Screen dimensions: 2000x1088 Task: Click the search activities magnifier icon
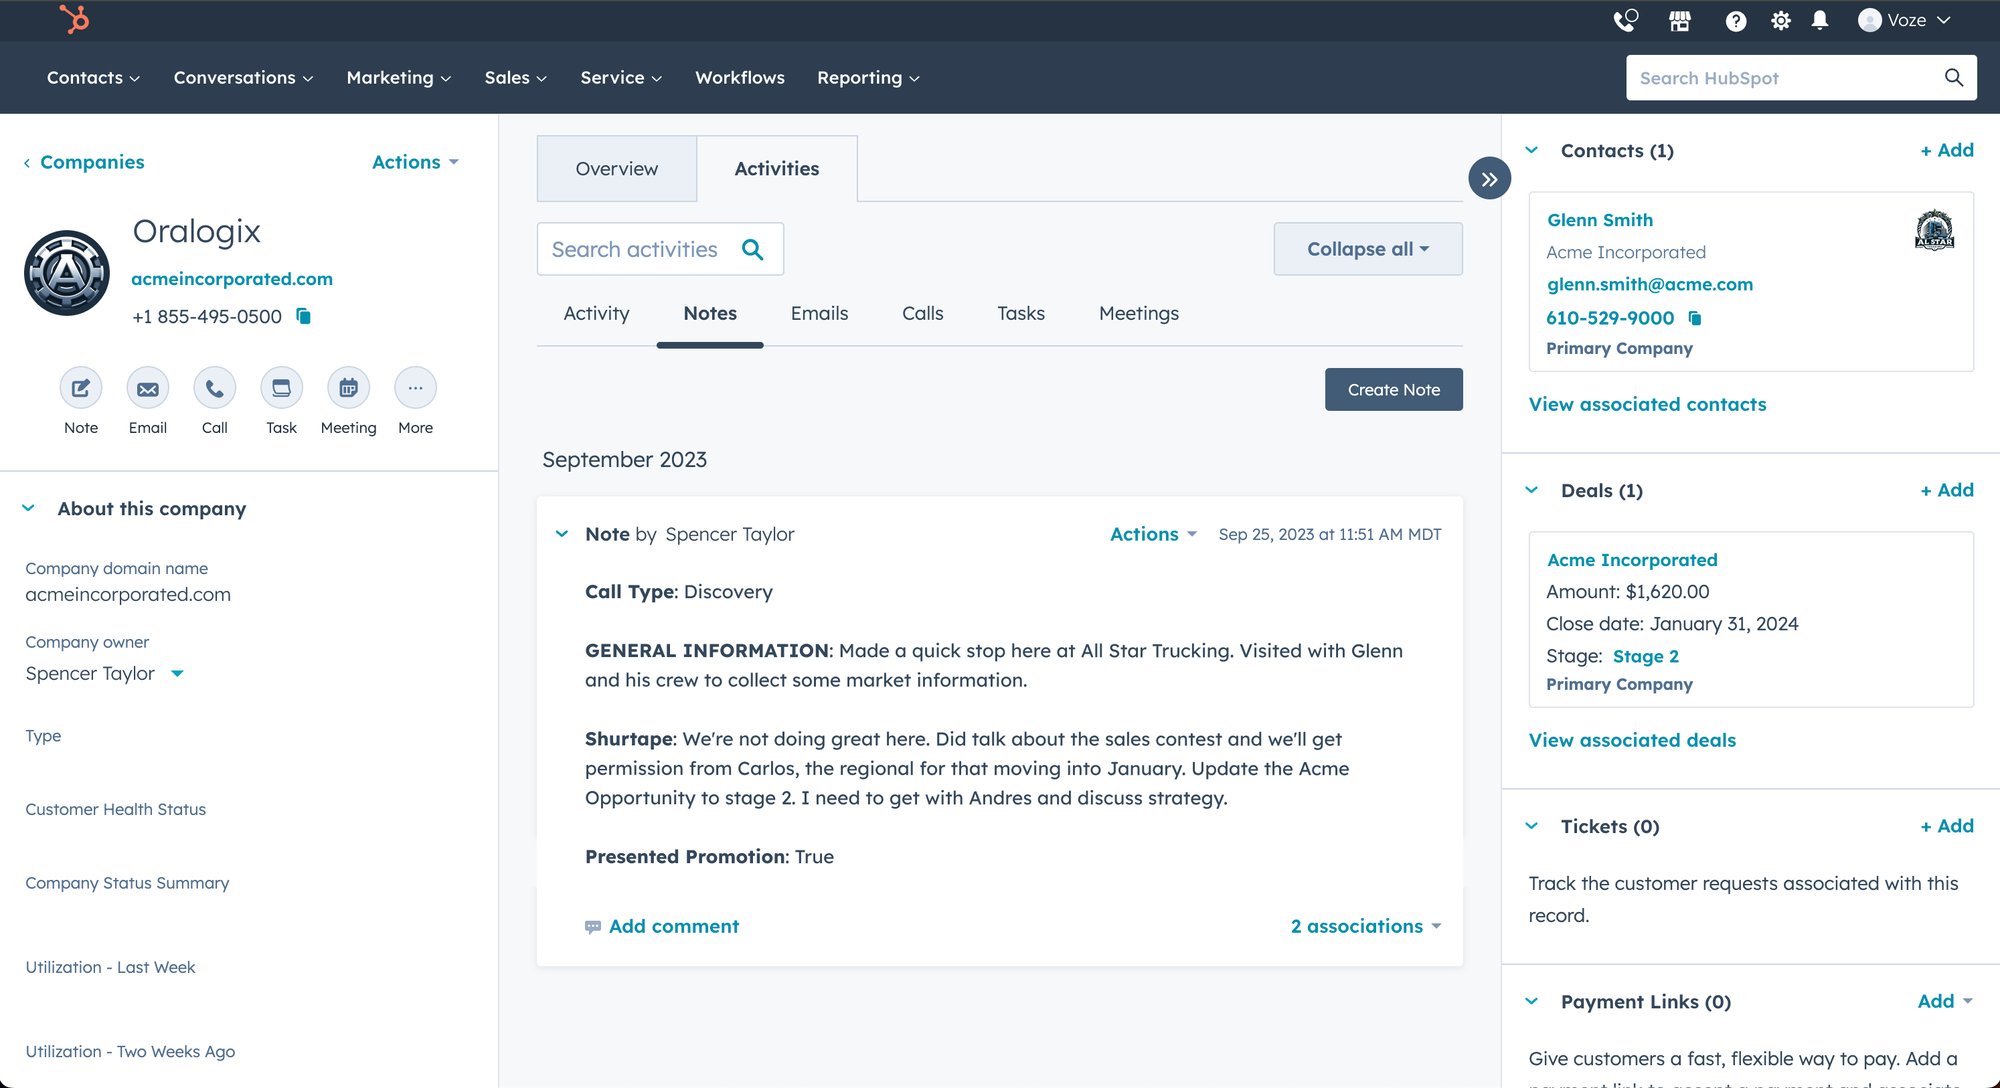(x=753, y=249)
